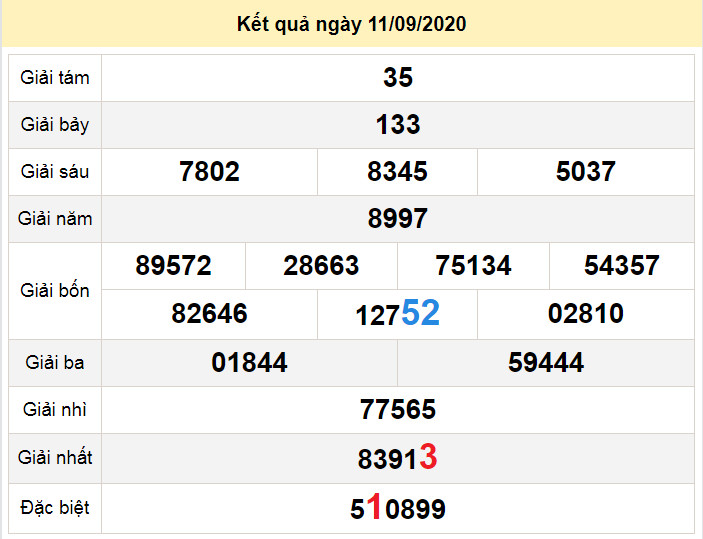Viewport: 703px width, 539px height.
Task: Select Giải sáu number 7802
Action: tap(209, 171)
